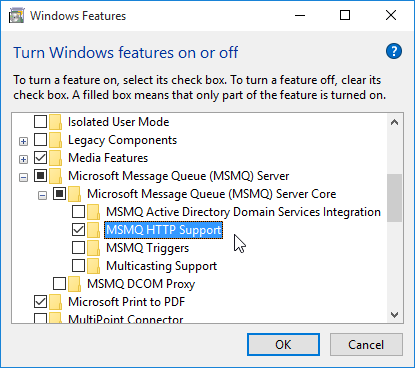The image size is (415, 368).
Task: Collapse the Microsoft Message Queue (MSMQ) Server node
Action: 23,177
